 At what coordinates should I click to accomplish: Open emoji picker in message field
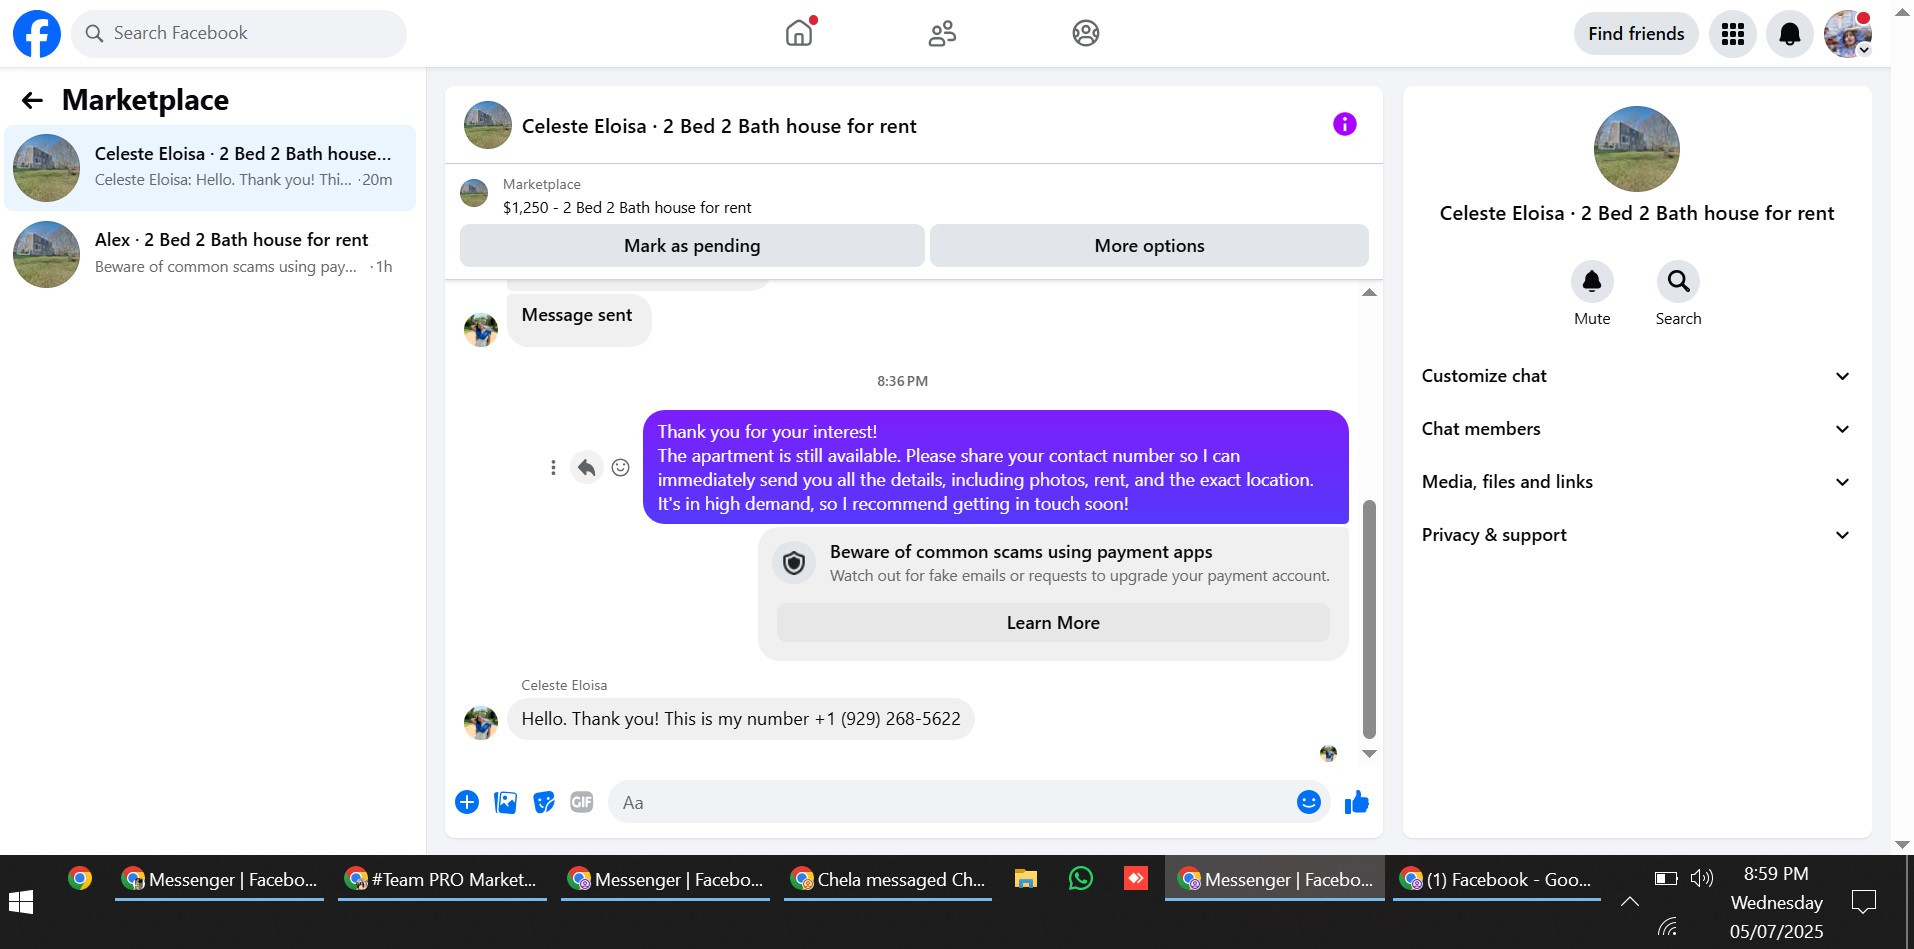[1309, 802]
